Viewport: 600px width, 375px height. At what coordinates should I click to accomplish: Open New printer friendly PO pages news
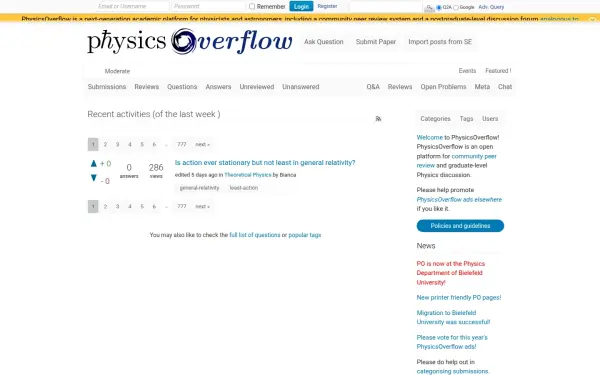point(459,297)
